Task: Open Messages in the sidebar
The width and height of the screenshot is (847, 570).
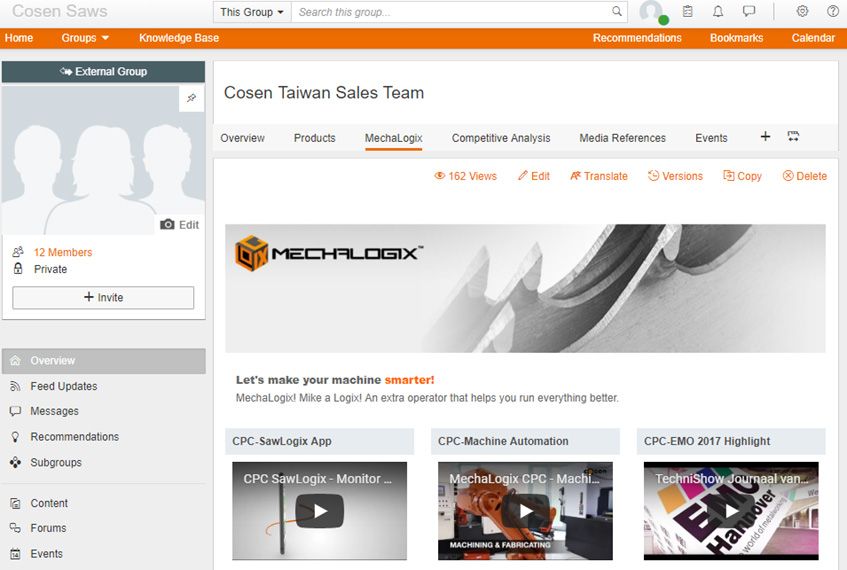Action: click(55, 411)
